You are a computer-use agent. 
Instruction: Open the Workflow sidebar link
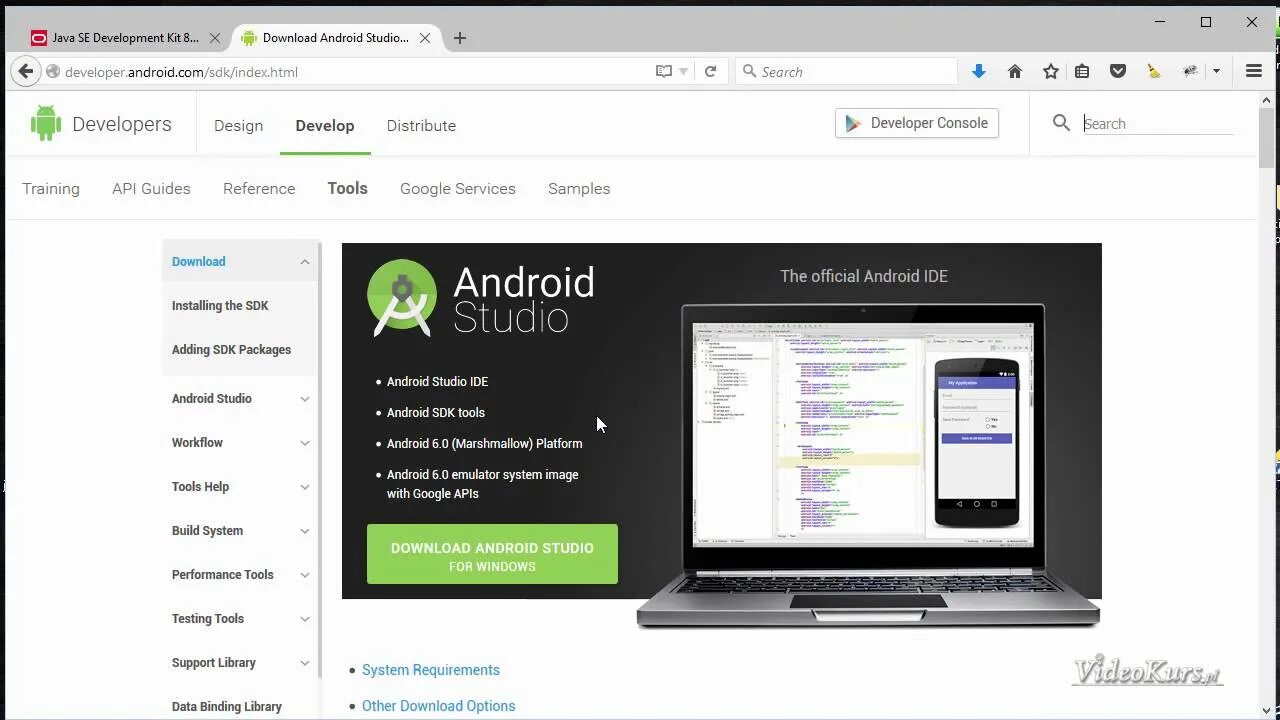click(x=197, y=443)
